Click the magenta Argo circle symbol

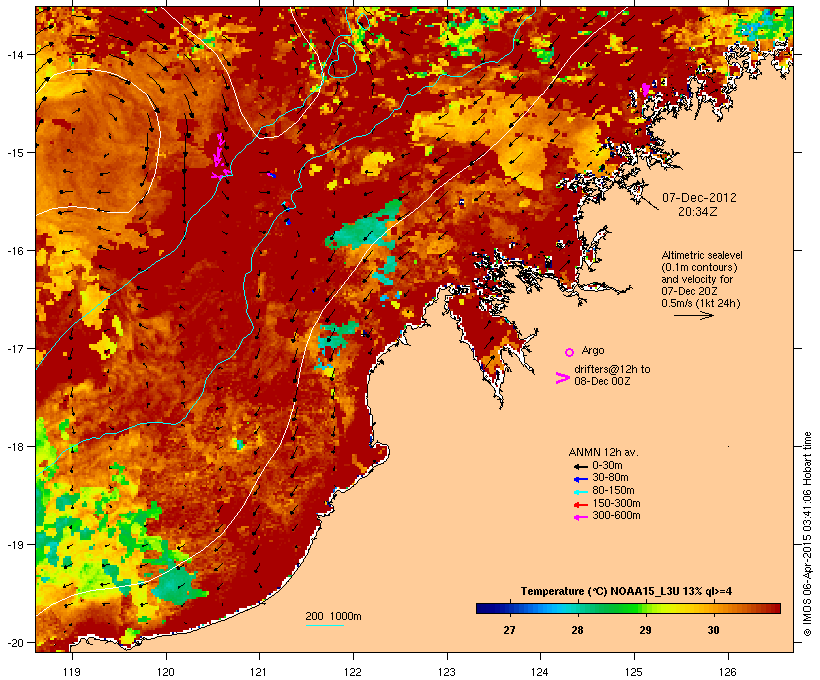[570, 353]
